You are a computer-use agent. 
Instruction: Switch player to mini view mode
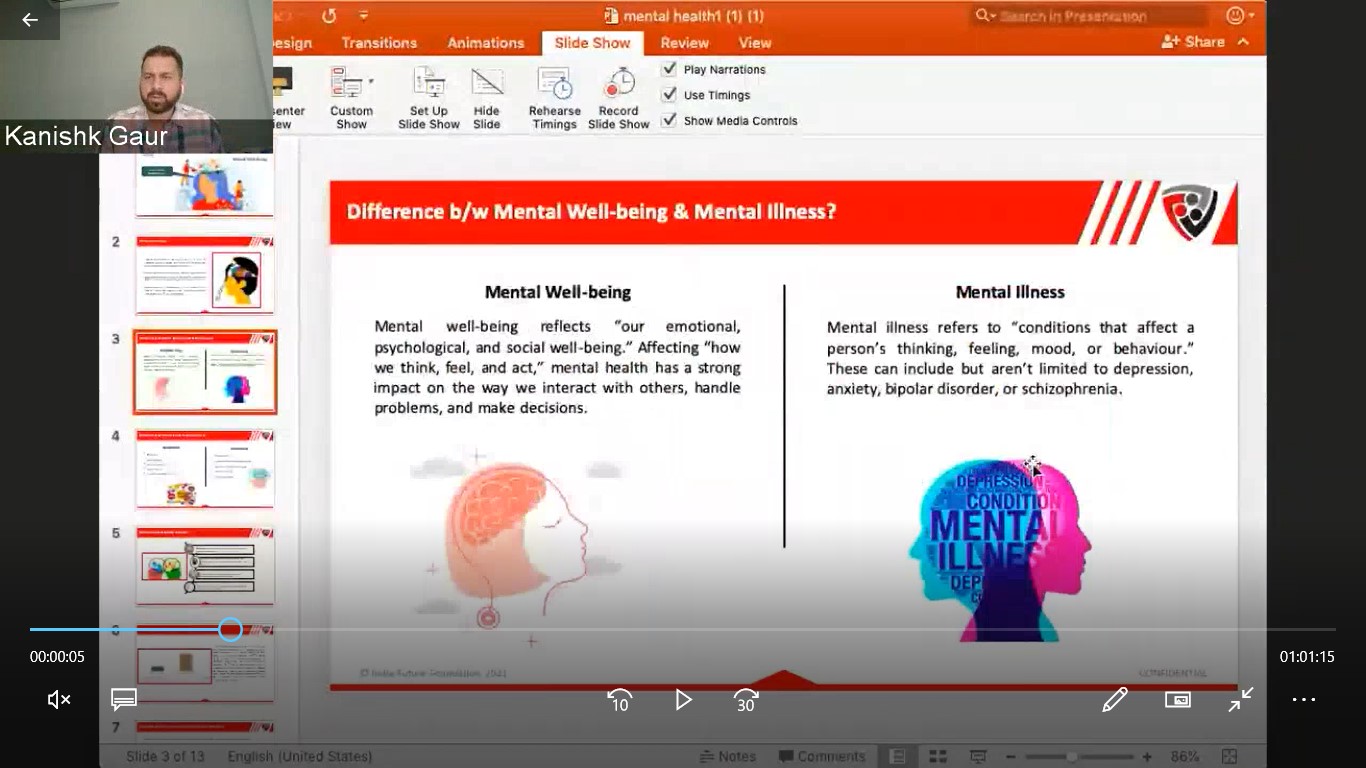click(1178, 700)
